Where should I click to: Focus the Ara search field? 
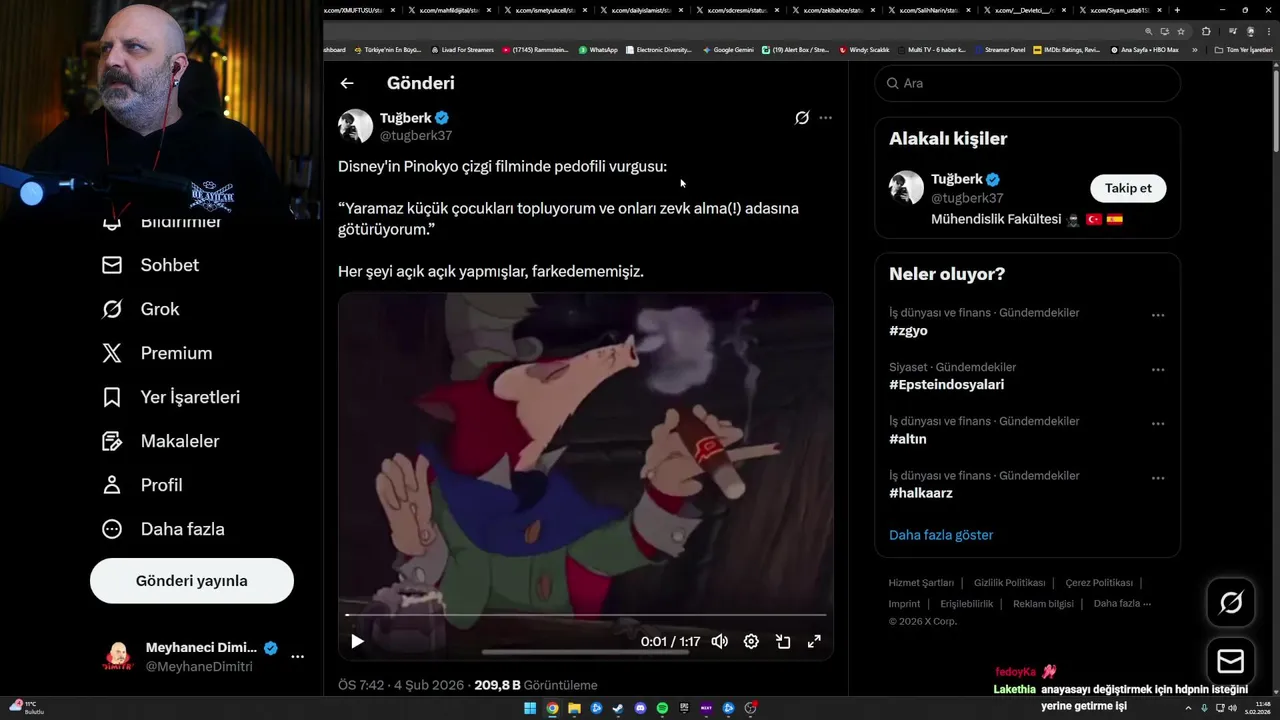point(1028,83)
